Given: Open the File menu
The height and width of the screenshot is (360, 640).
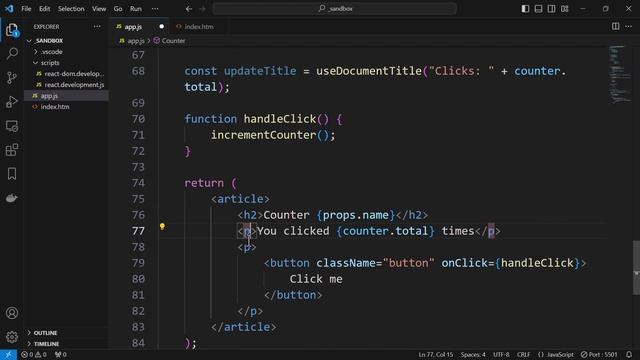Looking at the screenshot, I should (x=26, y=9).
